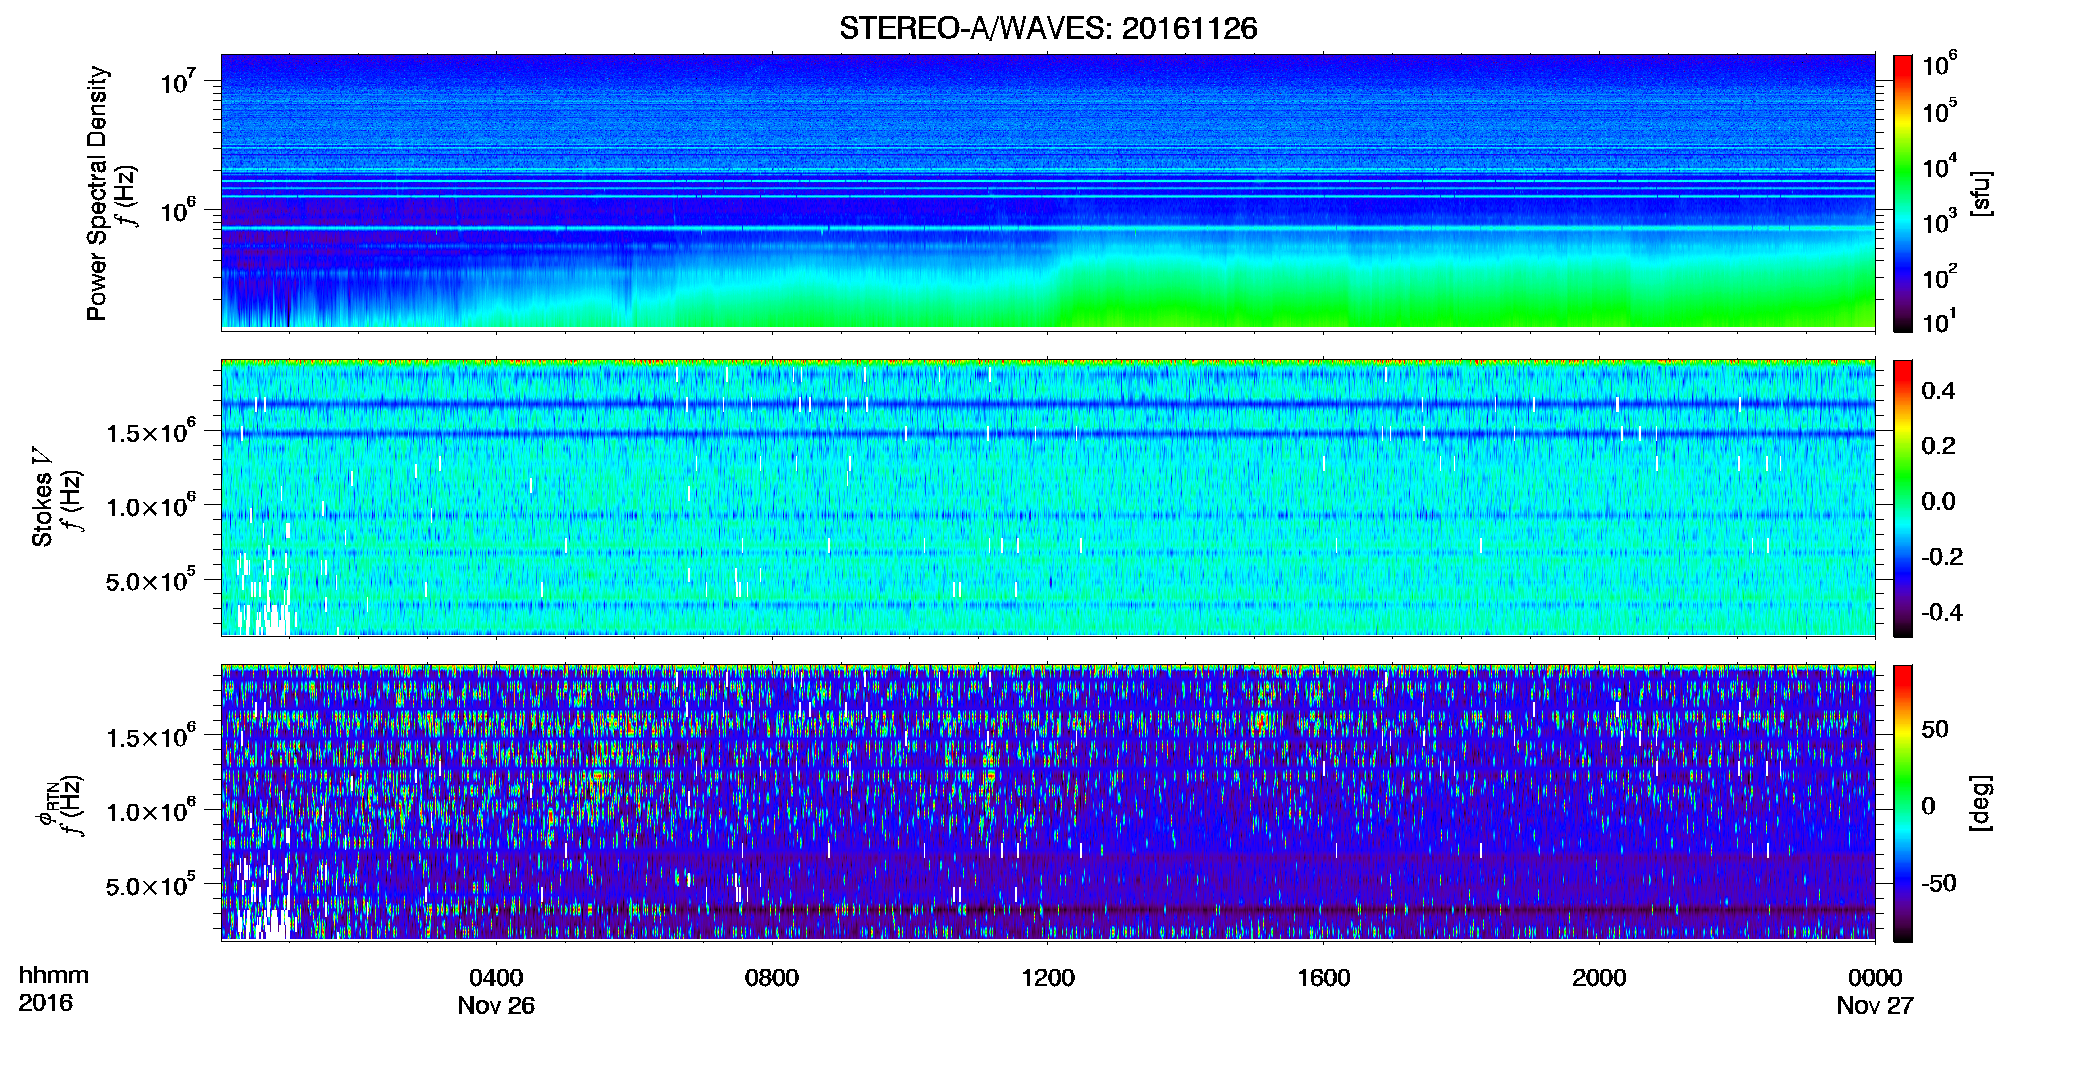
Task: Click the phi RTN axis label
Action: click(47, 805)
